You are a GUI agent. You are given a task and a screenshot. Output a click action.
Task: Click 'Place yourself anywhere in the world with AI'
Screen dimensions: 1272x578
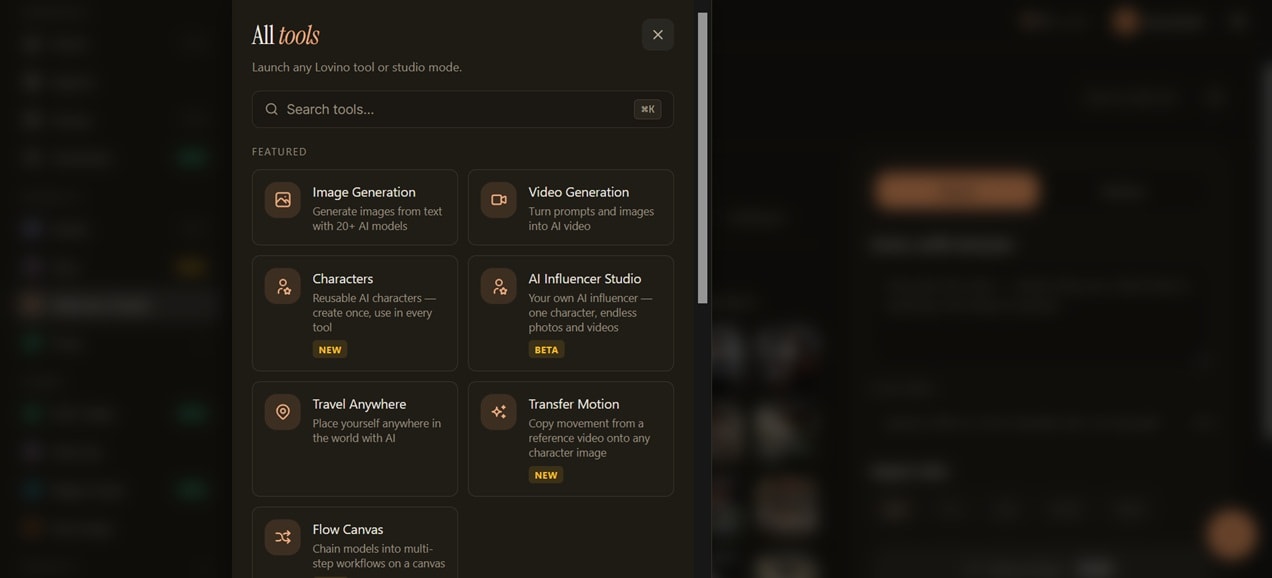pyautogui.click(x=376, y=431)
